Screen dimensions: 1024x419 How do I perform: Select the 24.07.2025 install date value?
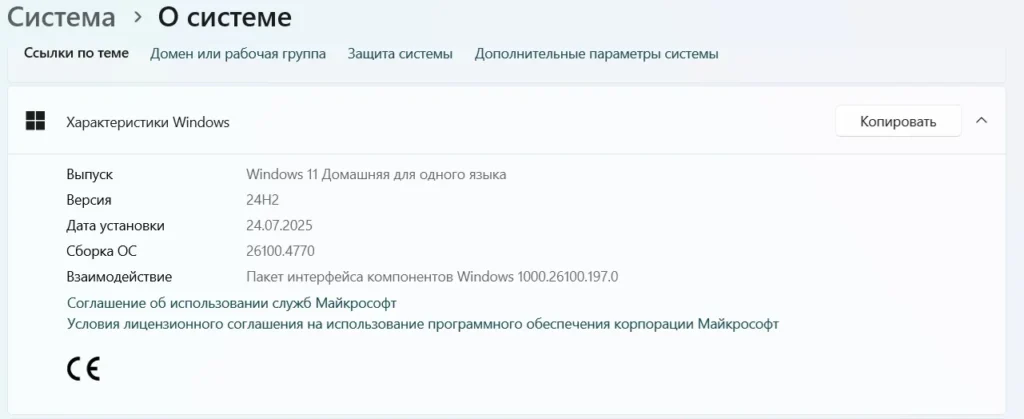click(280, 226)
